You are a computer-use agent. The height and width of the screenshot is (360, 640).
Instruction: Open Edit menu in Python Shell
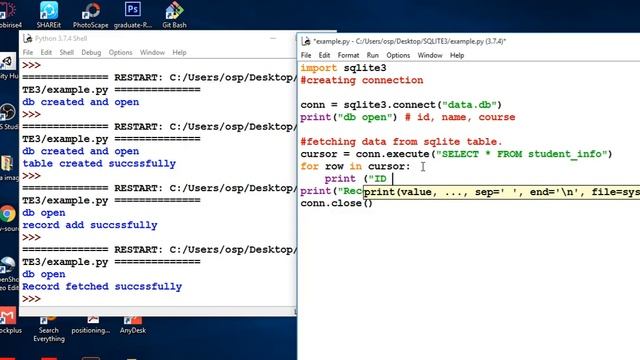pos(46,52)
